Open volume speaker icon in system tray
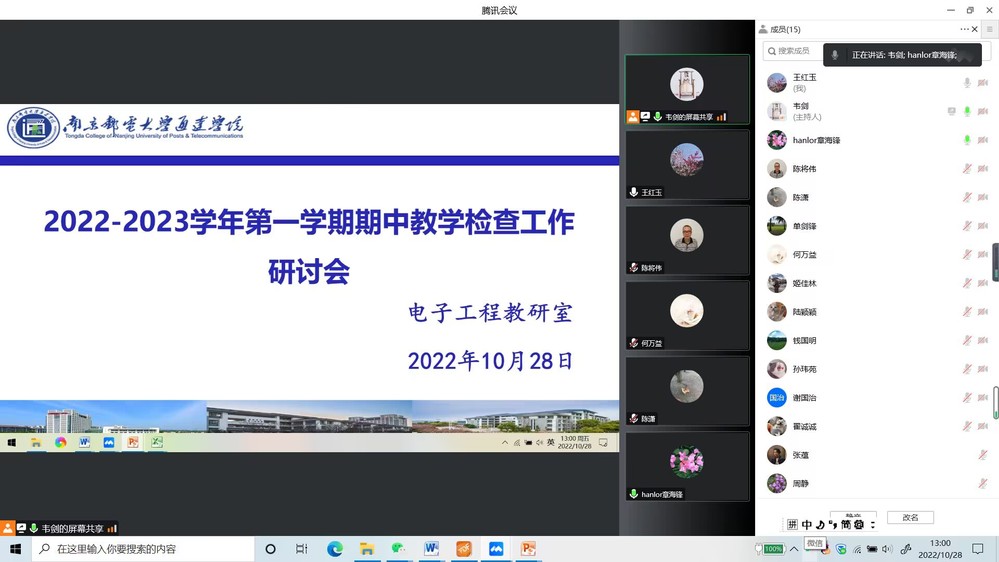Screen dimensions: 999x562 888,549
